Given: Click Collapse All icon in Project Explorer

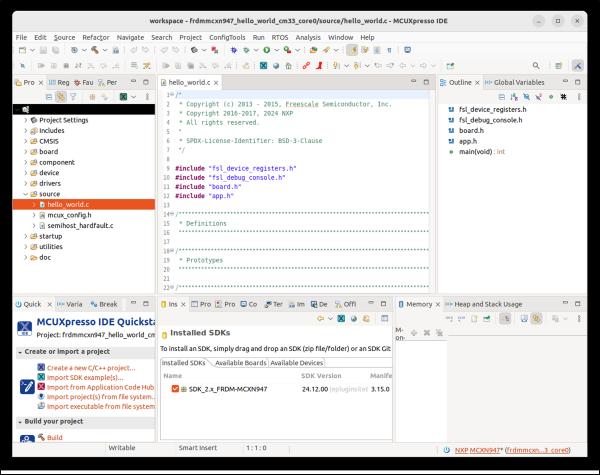Looking at the screenshot, I should tap(50, 97).
